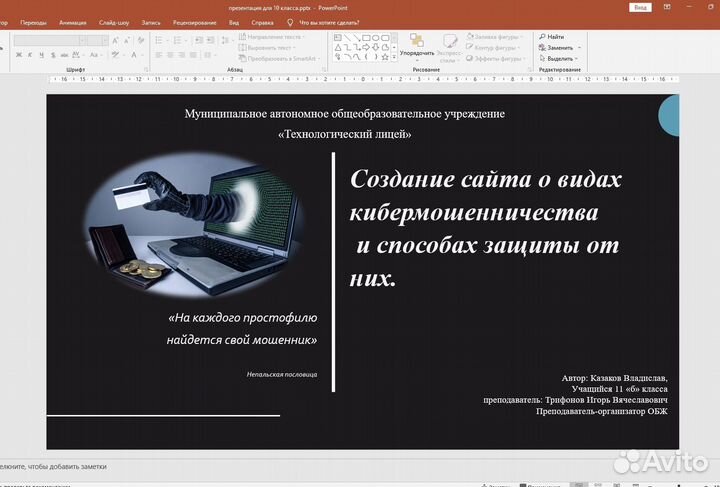Image resolution: width=720 pixels, height=487 pixels.
Task: Click the increase font size icon
Action: [115, 40]
